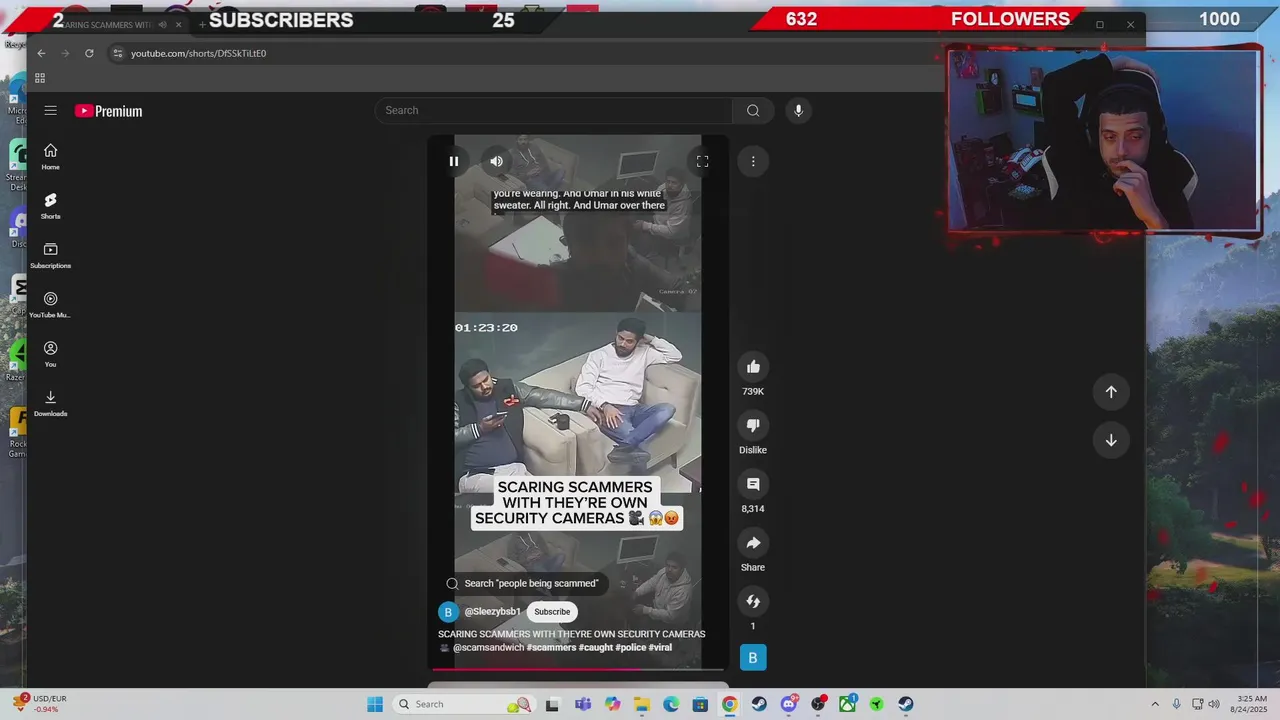The height and width of the screenshot is (720, 1280).
Task: Open the YouTube hamburger guide menu
Action: pyautogui.click(x=50, y=111)
